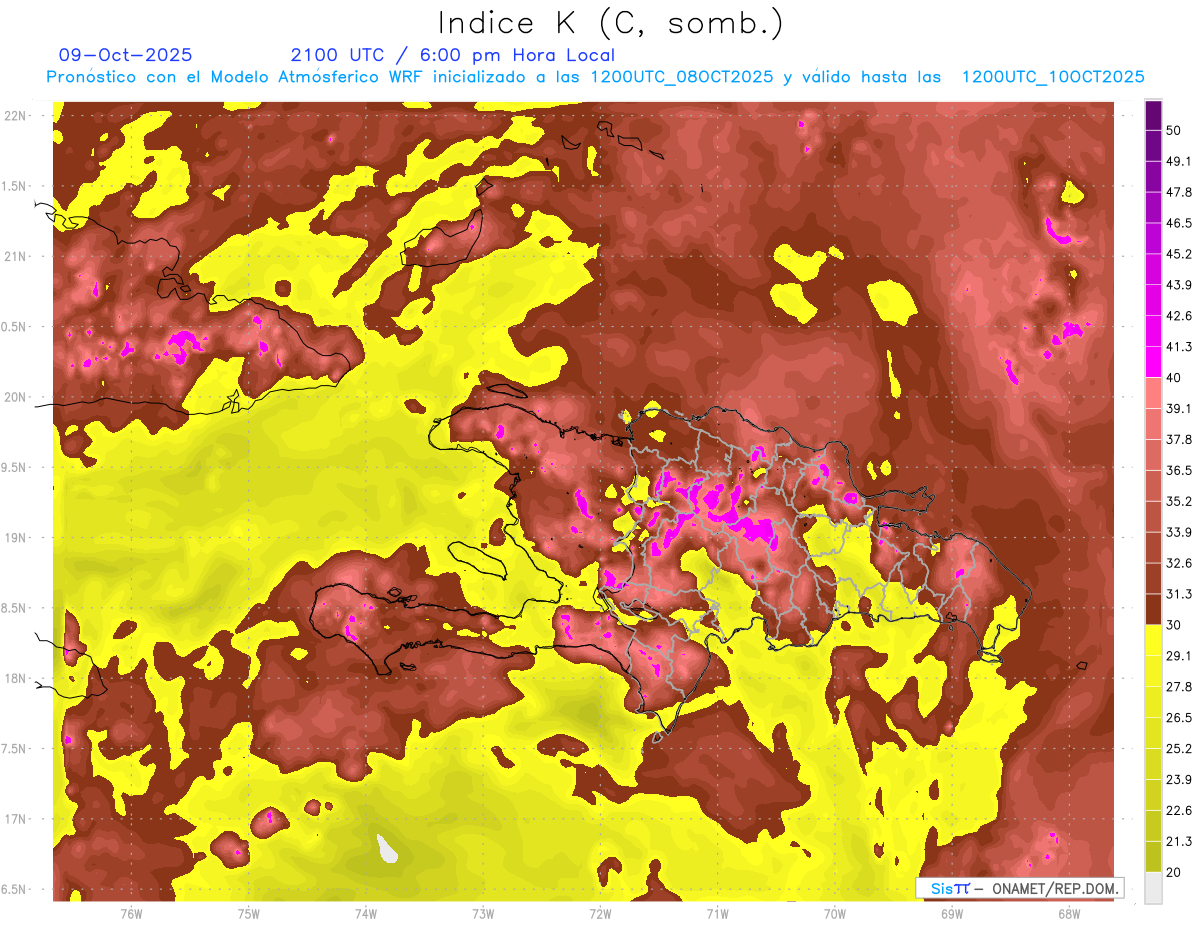The width and height of the screenshot is (1200, 927).
Task: Click the "22N" latitude label
Action: [14, 116]
